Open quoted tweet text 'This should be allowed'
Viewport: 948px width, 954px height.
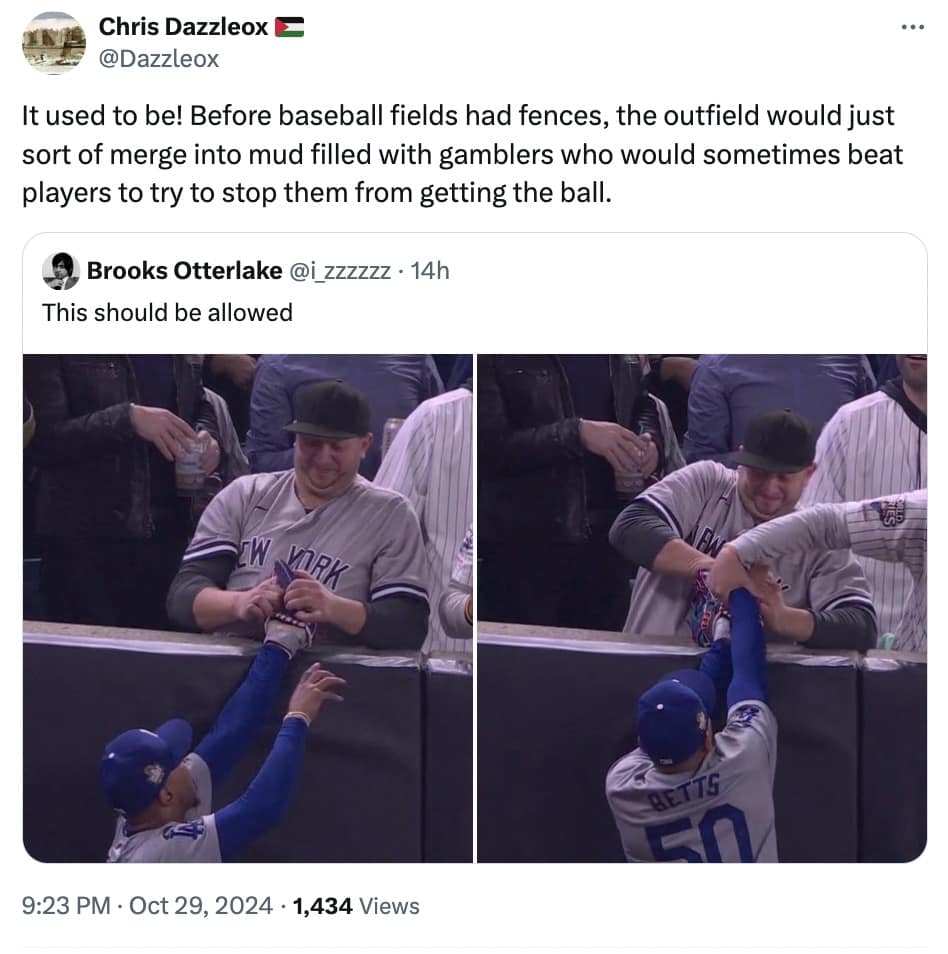167,313
